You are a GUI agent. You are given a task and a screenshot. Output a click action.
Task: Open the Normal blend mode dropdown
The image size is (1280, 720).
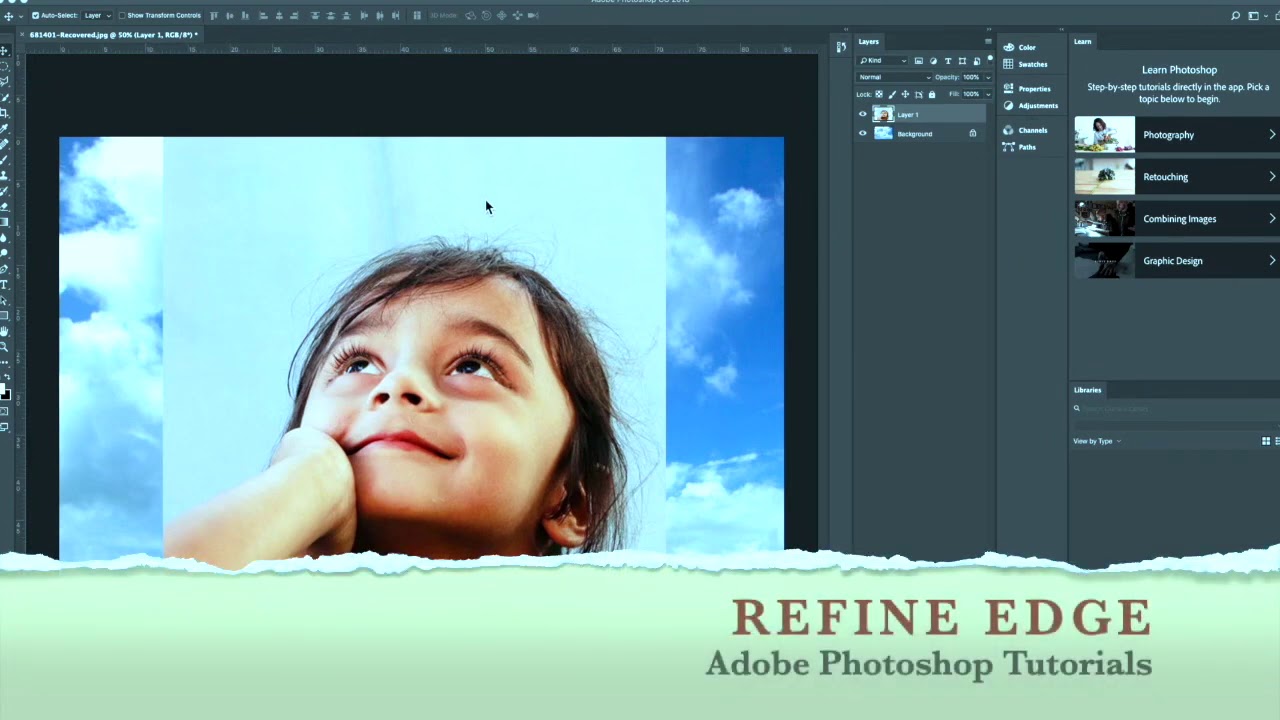pos(894,77)
